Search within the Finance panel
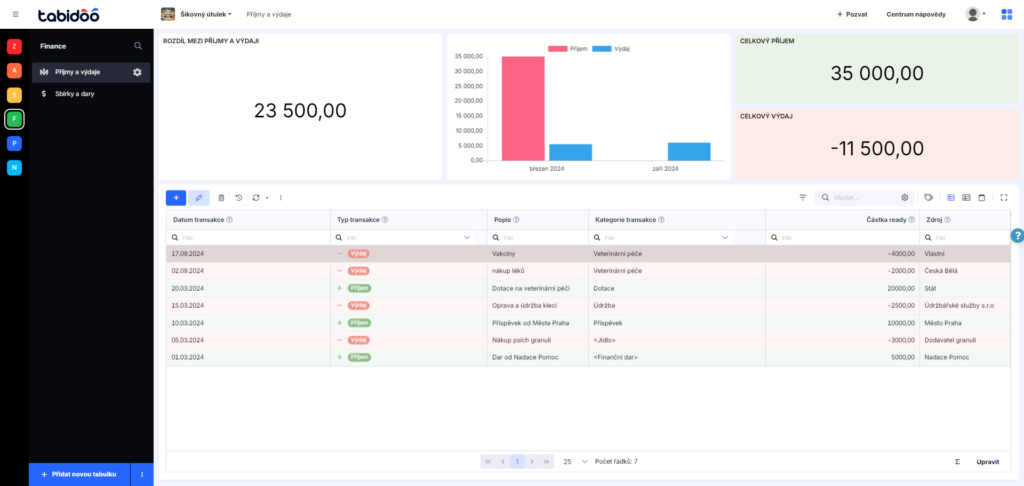Image resolution: width=1024 pixels, height=486 pixels. point(137,46)
